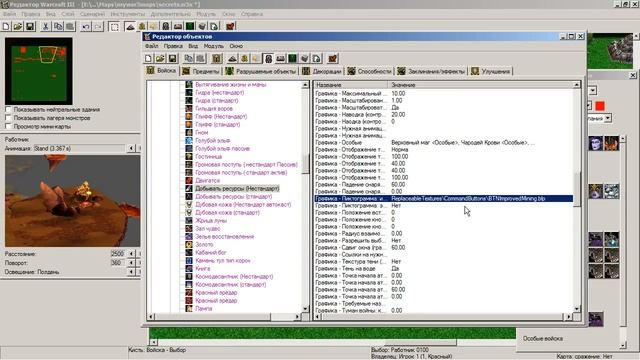Open the Object Editor 'Правка' menu

point(173,46)
